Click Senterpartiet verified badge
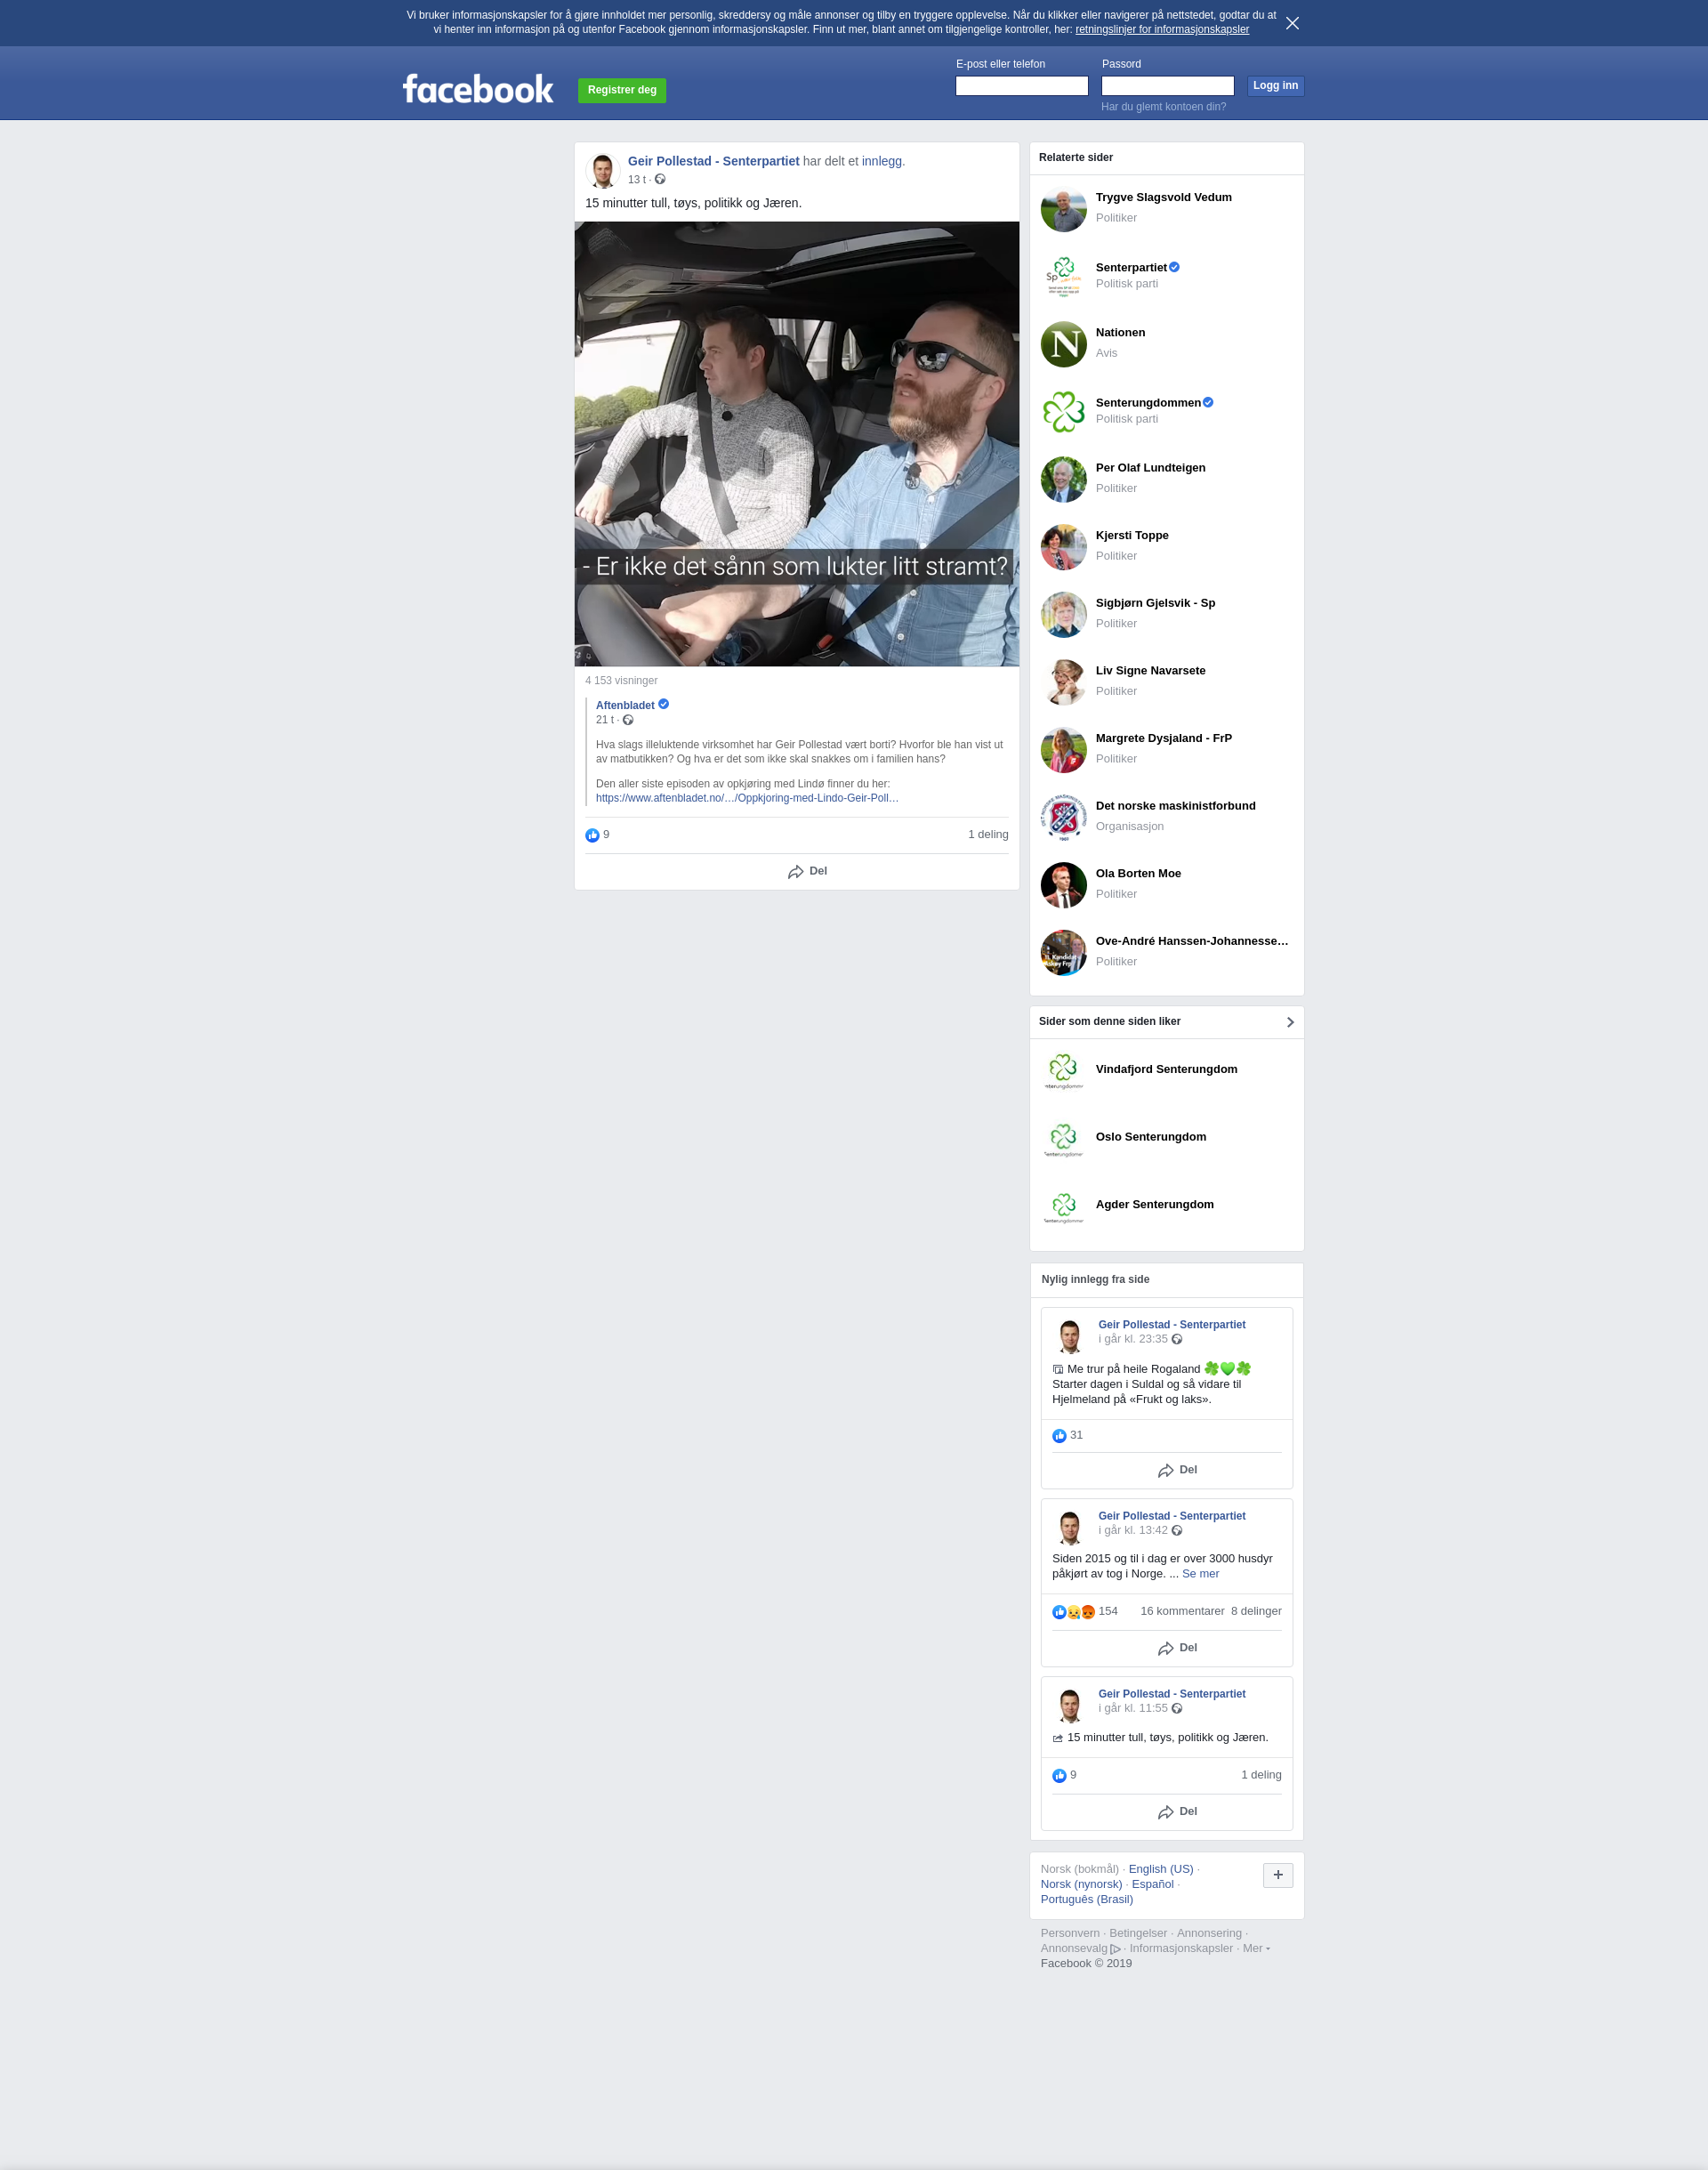The image size is (1708, 2170). (1175, 267)
